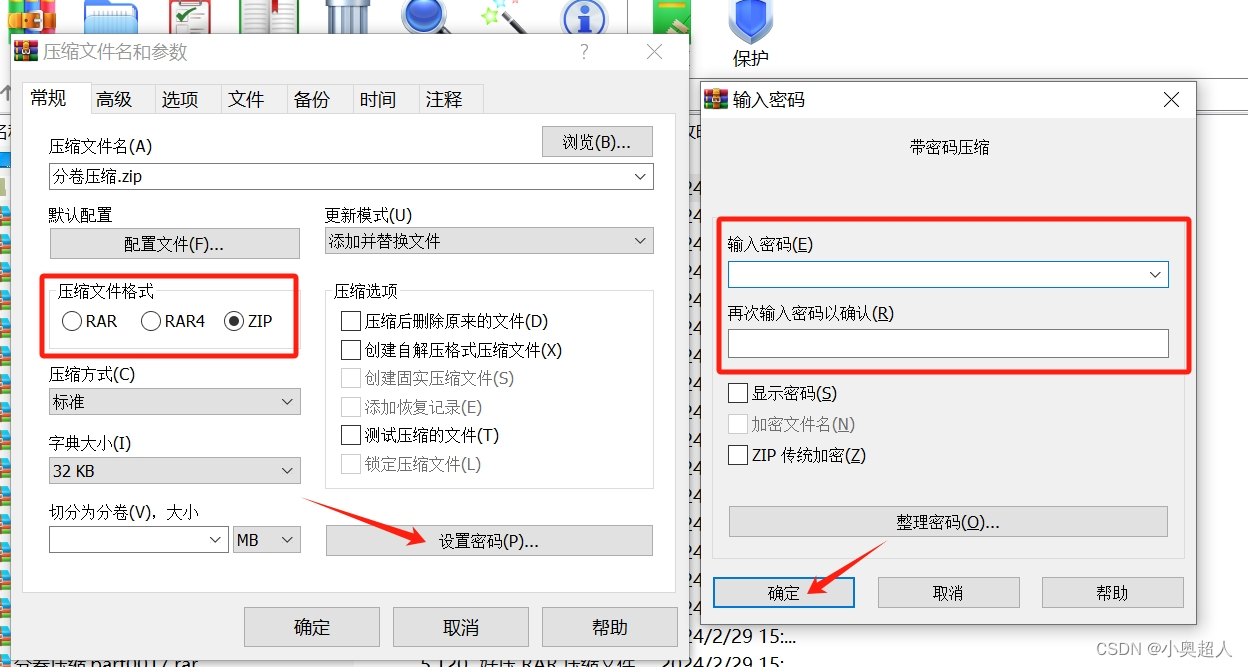Click the Extract To folder toolbar icon

(x=110, y=15)
